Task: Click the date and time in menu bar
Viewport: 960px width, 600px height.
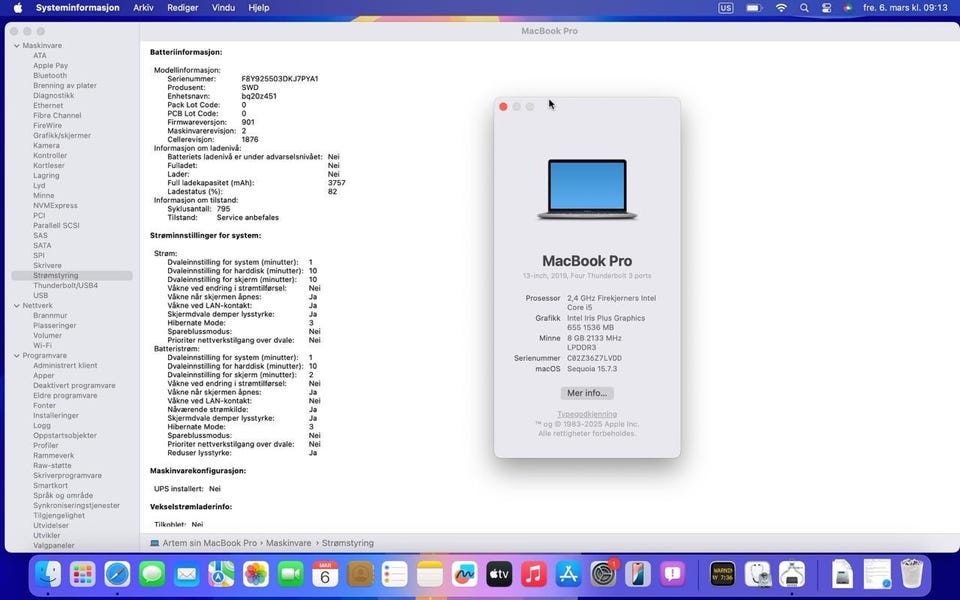Action: click(x=905, y=8)
